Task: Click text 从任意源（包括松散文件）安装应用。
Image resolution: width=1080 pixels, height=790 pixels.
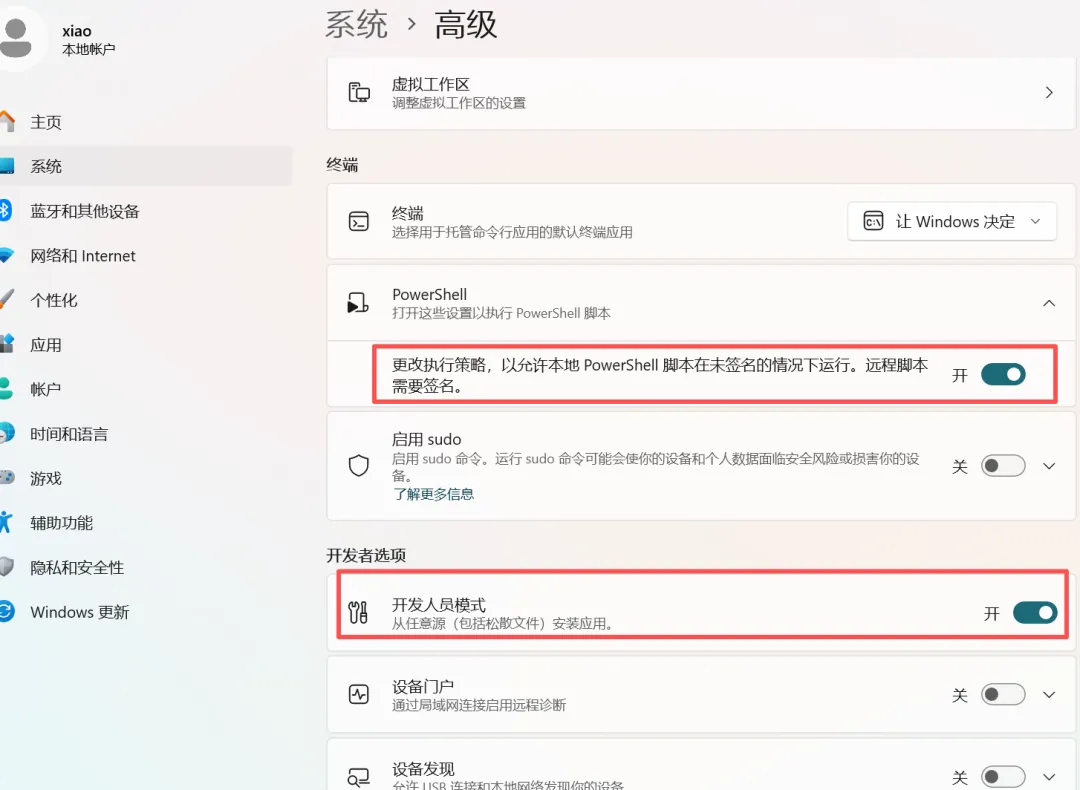Action: (x=503, y=623)
